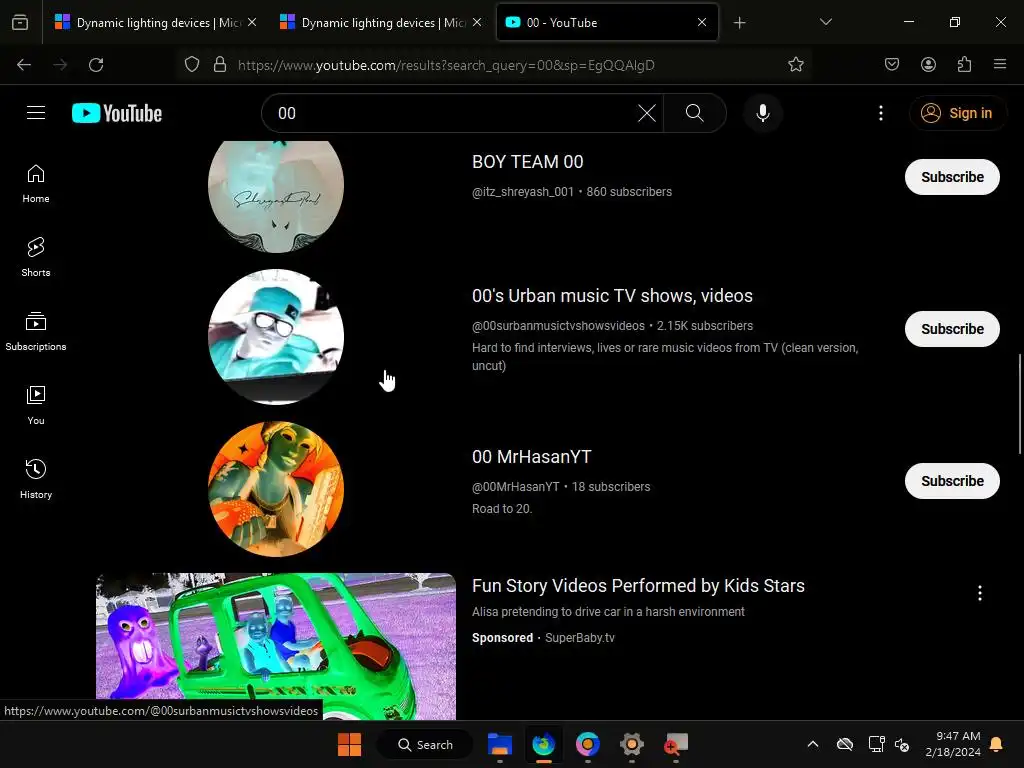
Task: Subscribe to 00's Urban music TV shows
Action: [952, 329]
